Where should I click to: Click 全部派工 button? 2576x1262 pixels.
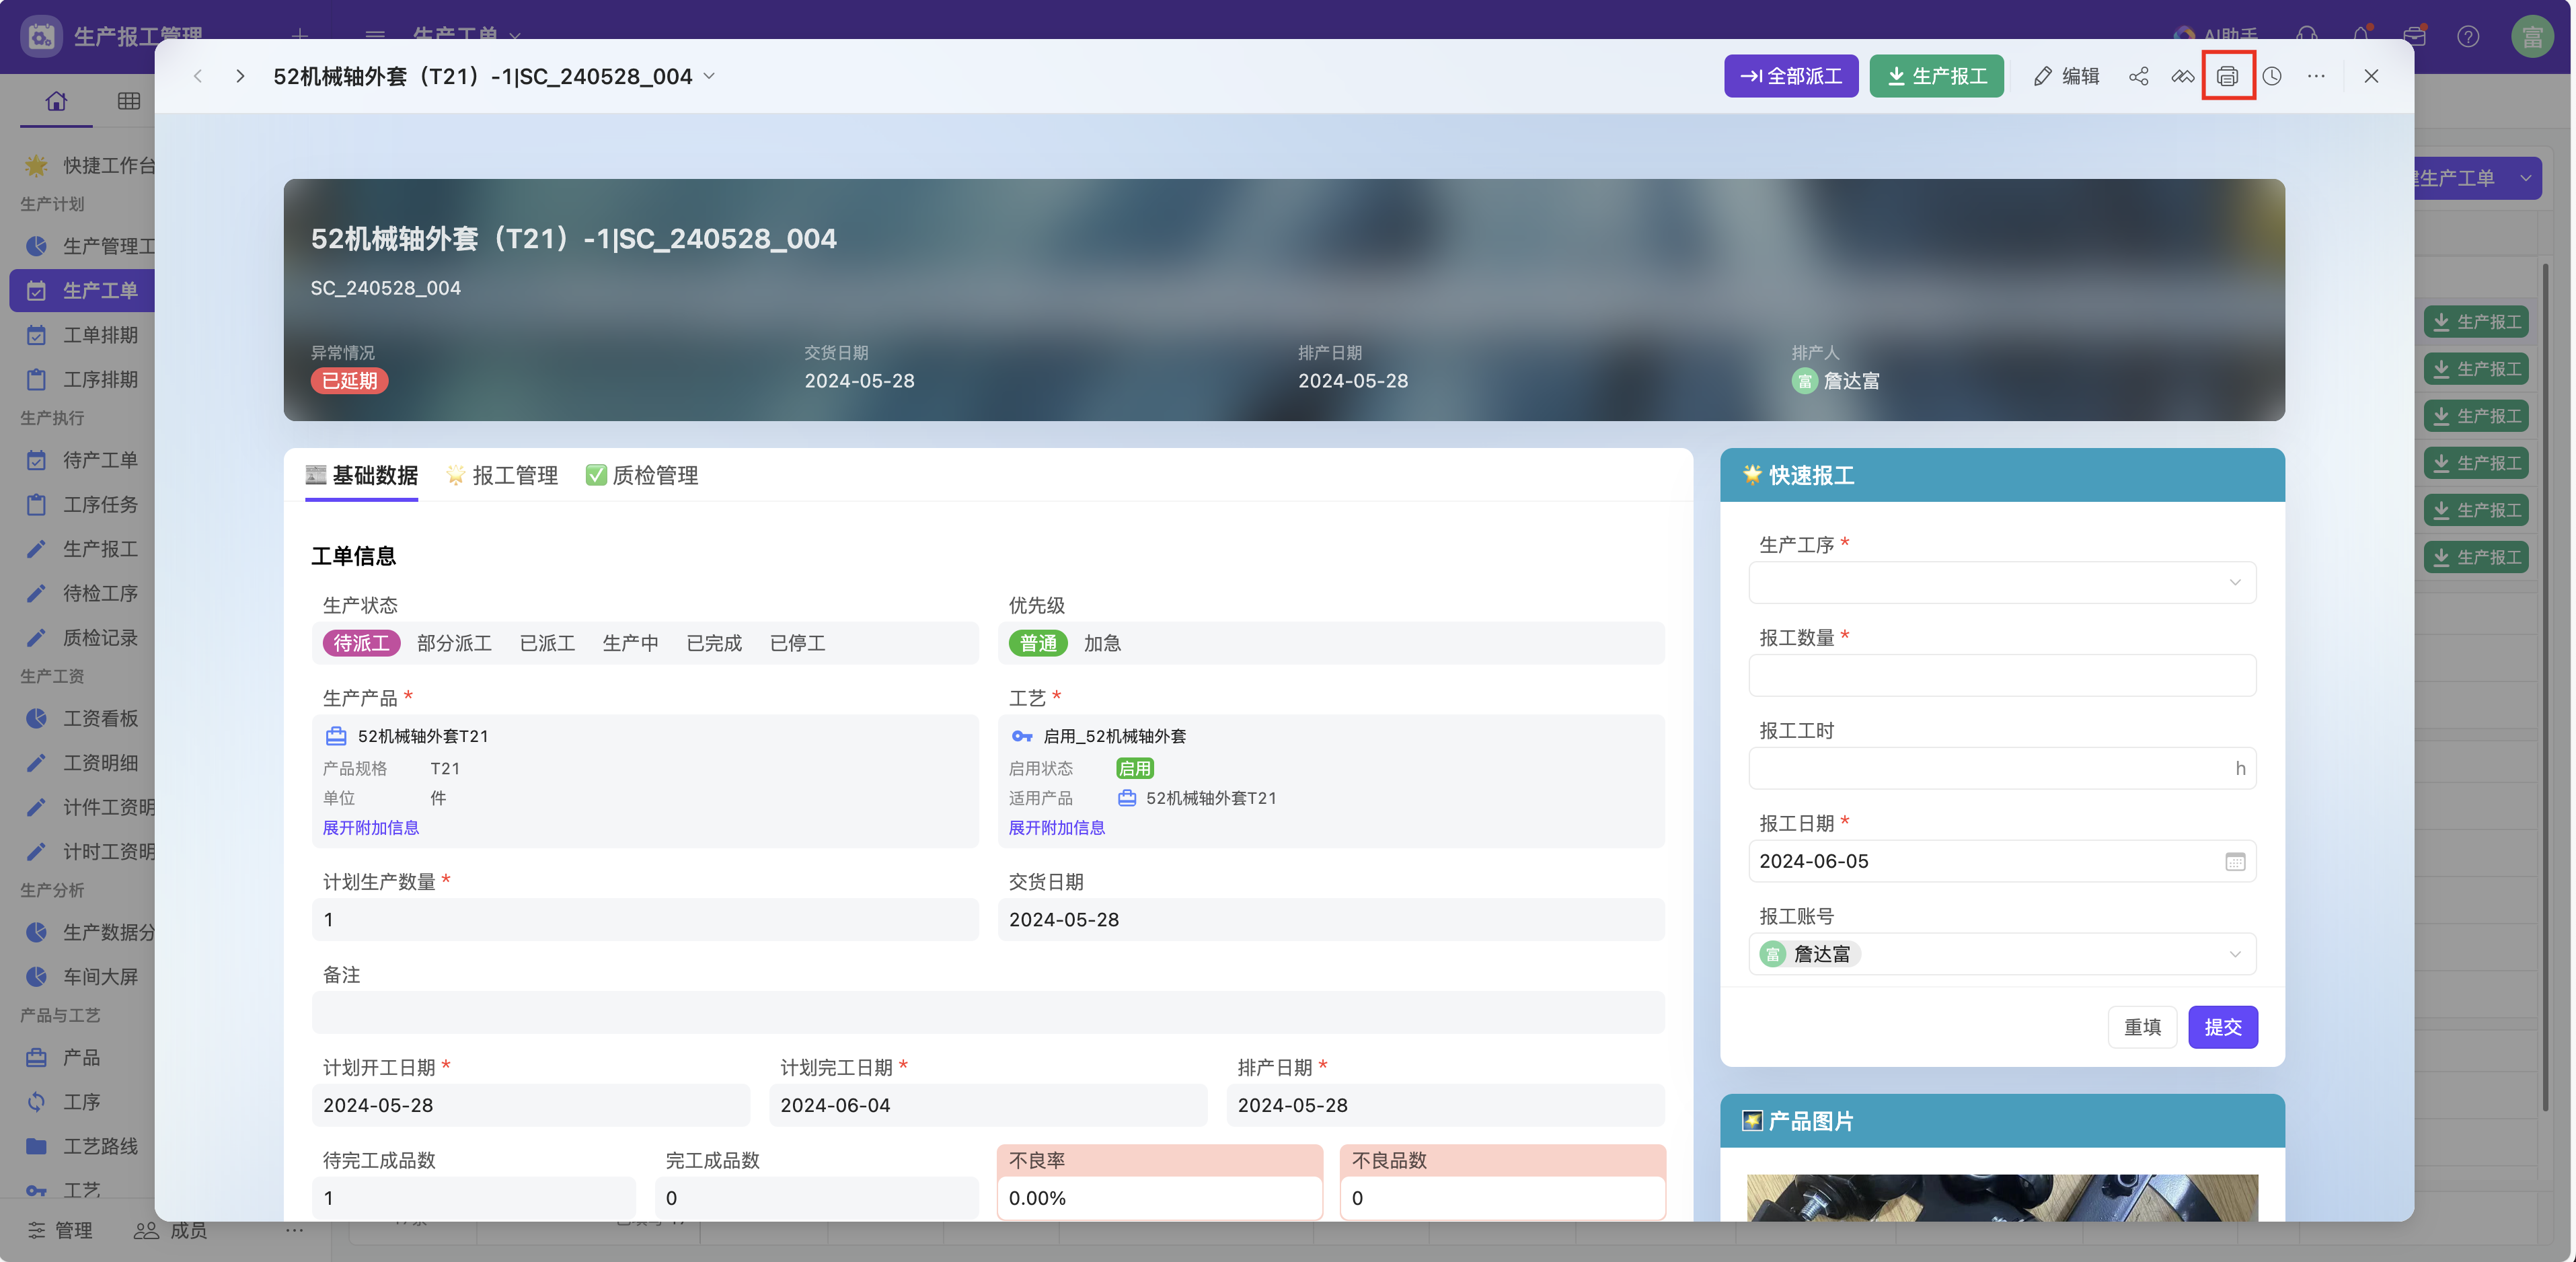(x=1791, y=76)
